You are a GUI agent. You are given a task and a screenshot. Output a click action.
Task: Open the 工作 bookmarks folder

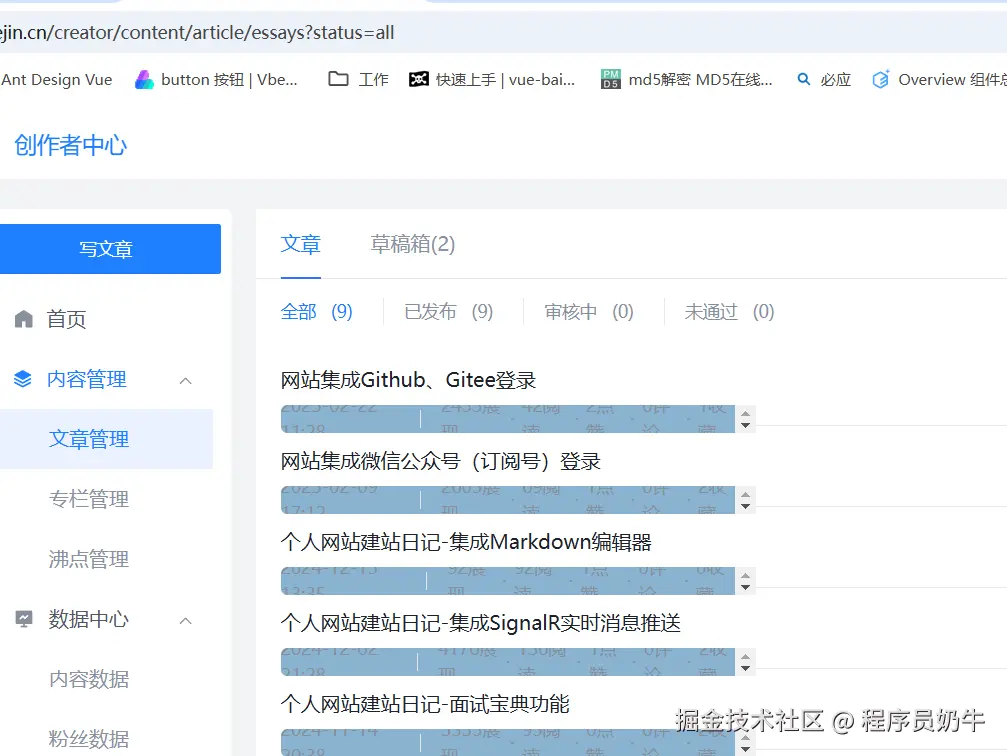coord(357,79)
